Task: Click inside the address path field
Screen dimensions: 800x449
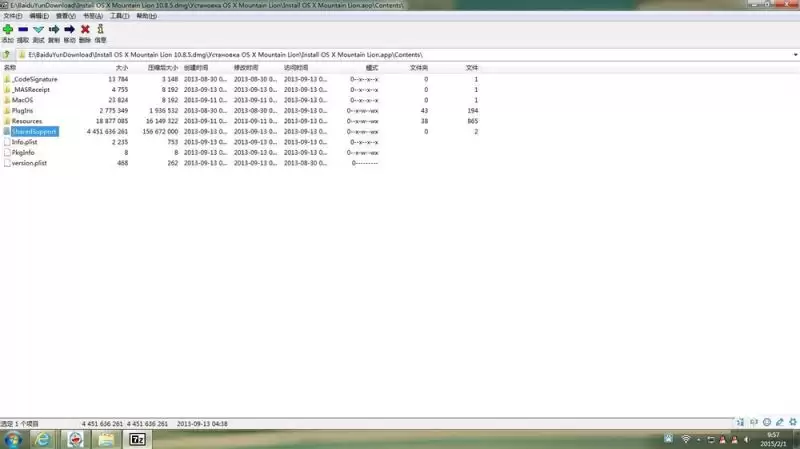Action: click(x=403, y=55)
